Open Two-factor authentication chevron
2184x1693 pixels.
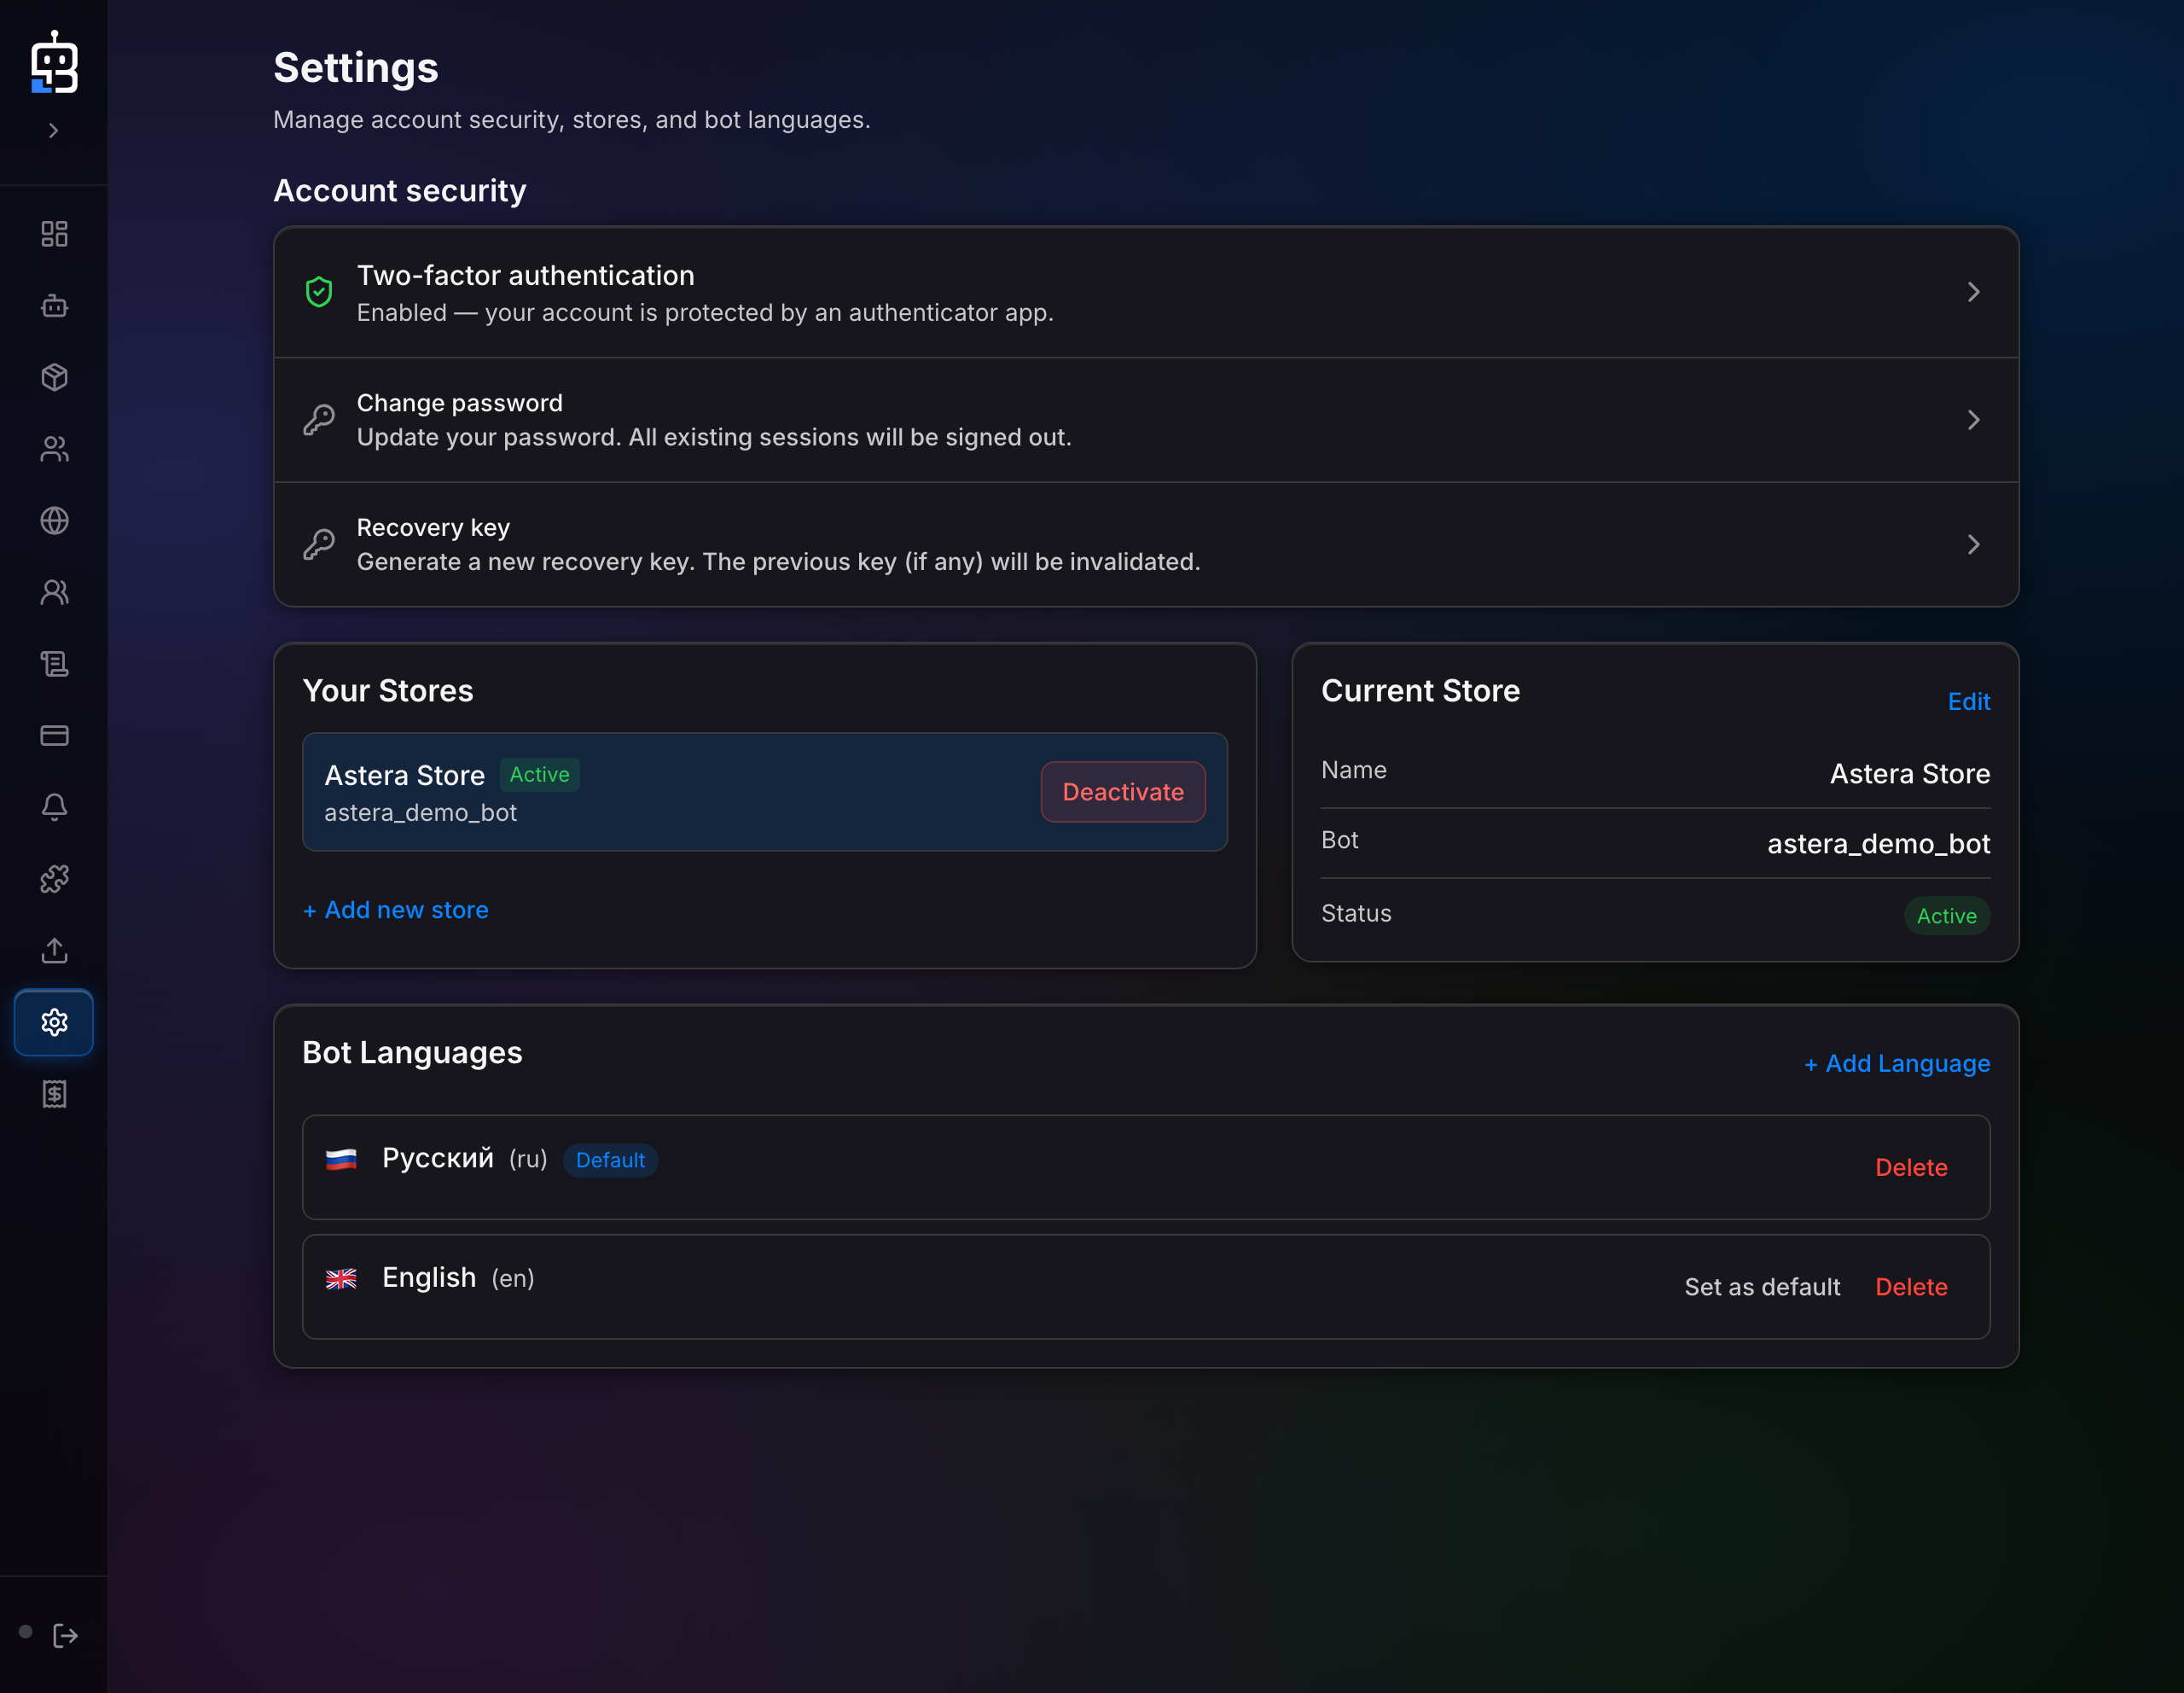[x=1973, y=292]
